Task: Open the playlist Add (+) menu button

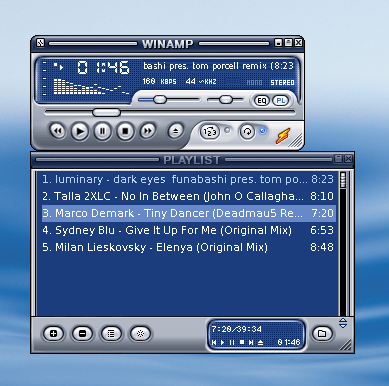Action: pos(54,333)
